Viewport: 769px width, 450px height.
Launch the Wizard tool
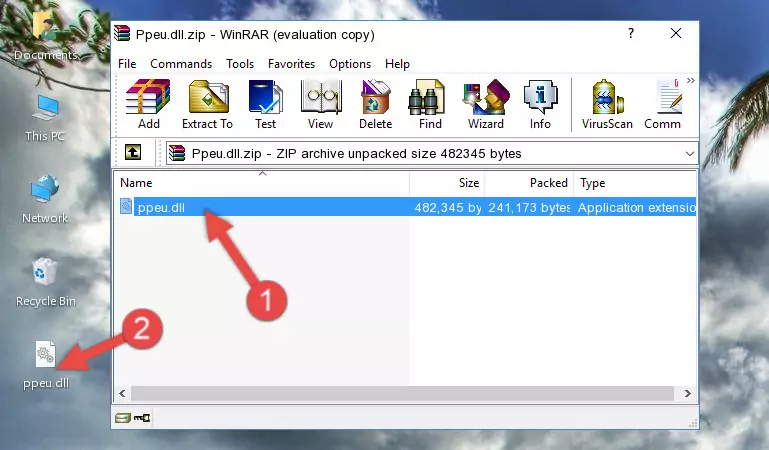pos(486,104)
